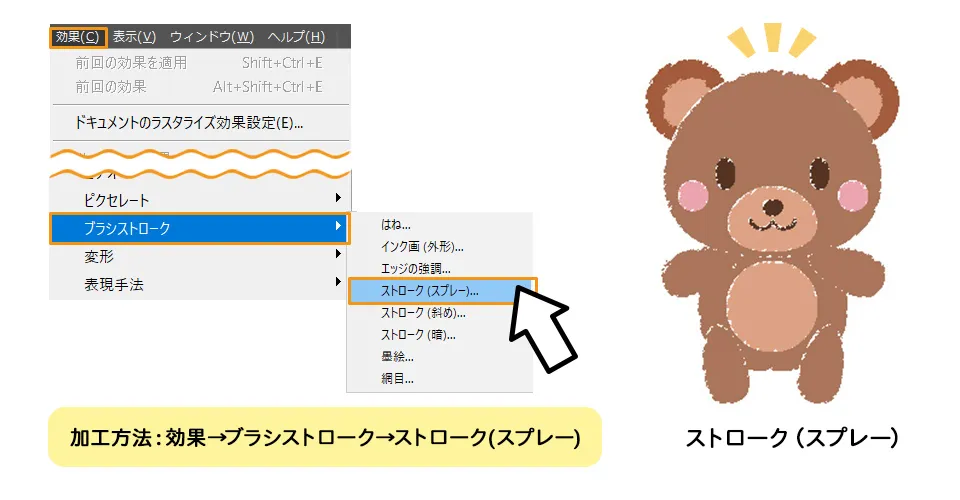Expand the 変形 submenu arrow
The height and width of the screenshot is (500, 960).
point(338,253)
